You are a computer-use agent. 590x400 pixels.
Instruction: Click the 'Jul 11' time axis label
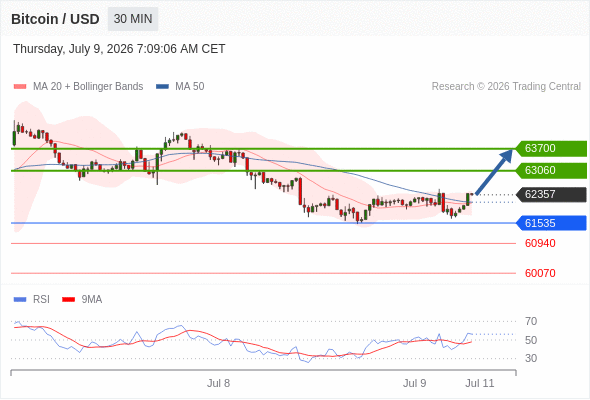coord(480,383)
